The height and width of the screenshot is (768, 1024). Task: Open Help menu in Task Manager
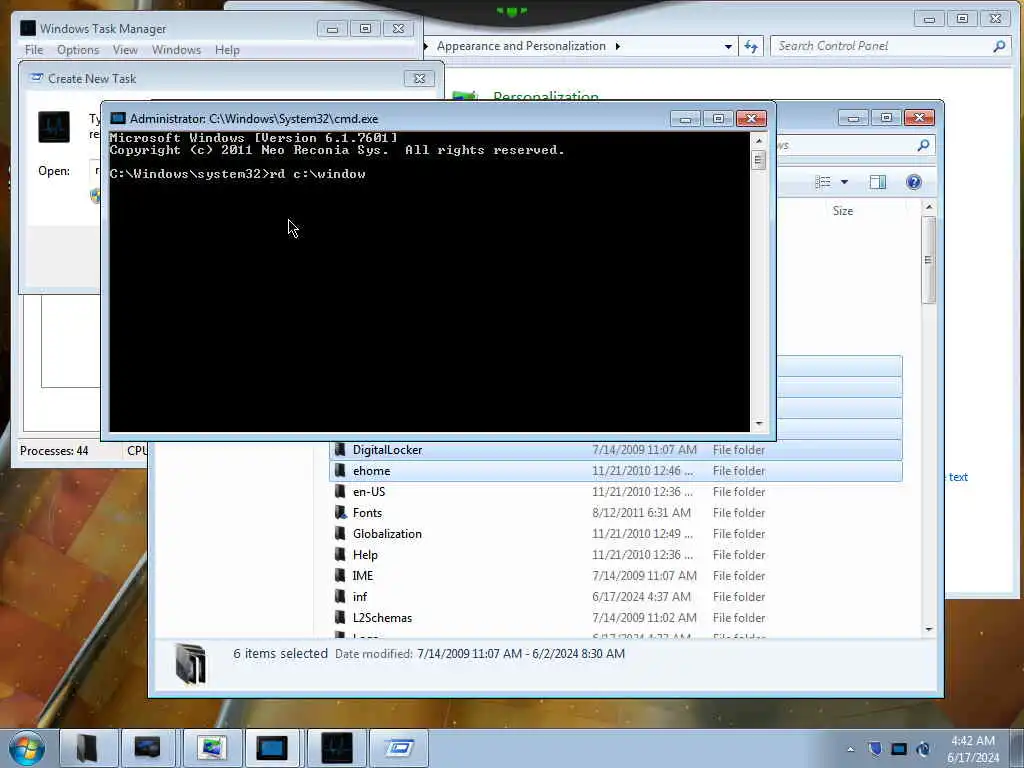coord(227,50)
